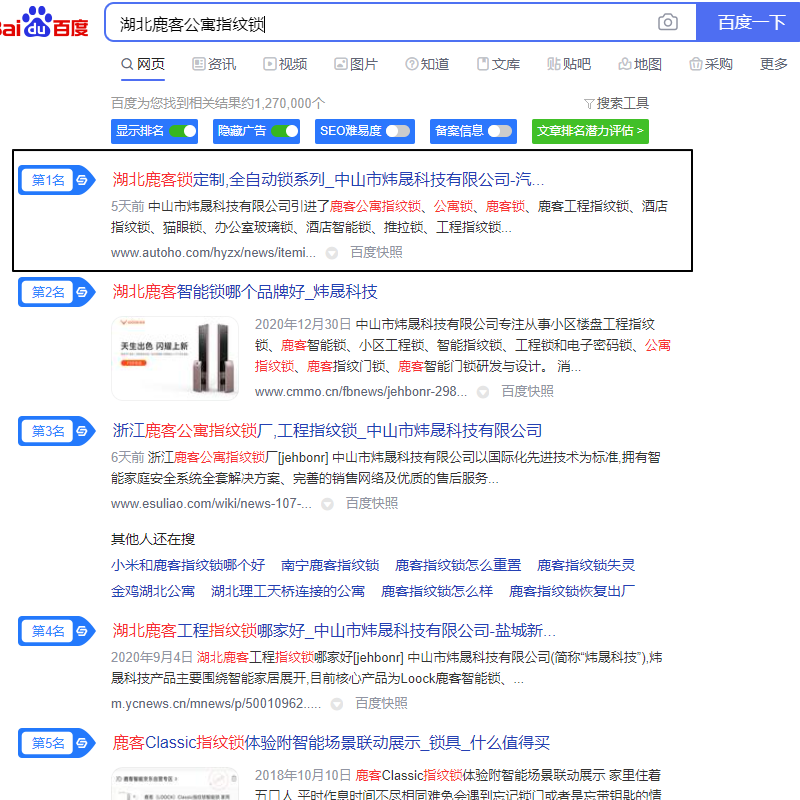Switch to the 视频 tab
Screen dimensions: 800x800
point(285,64)
